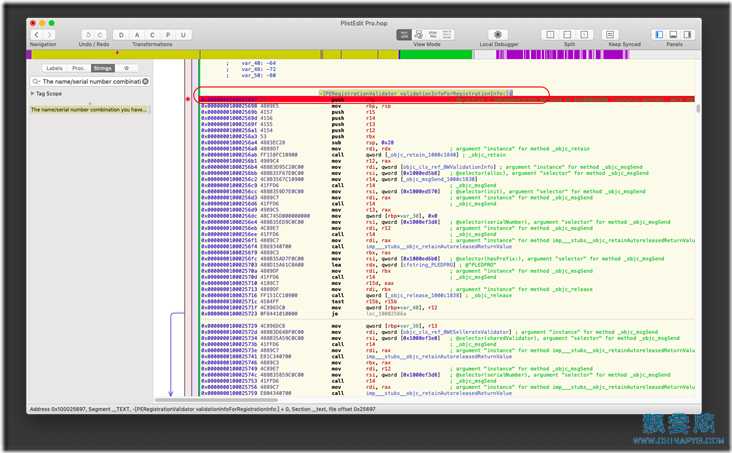Screen dimensions: 732x453
Task: Mark selection as ASCII with A
Action: click(137, 35)
